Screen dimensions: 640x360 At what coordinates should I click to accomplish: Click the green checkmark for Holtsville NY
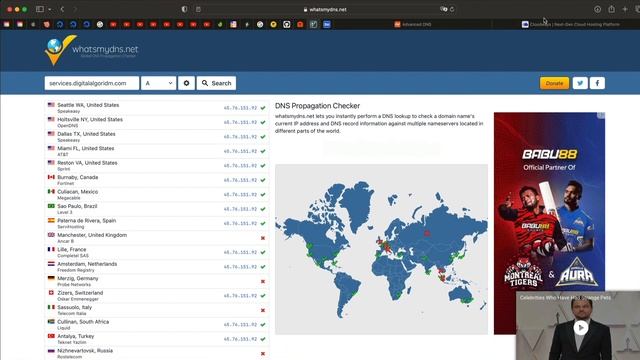coord(263,122)
